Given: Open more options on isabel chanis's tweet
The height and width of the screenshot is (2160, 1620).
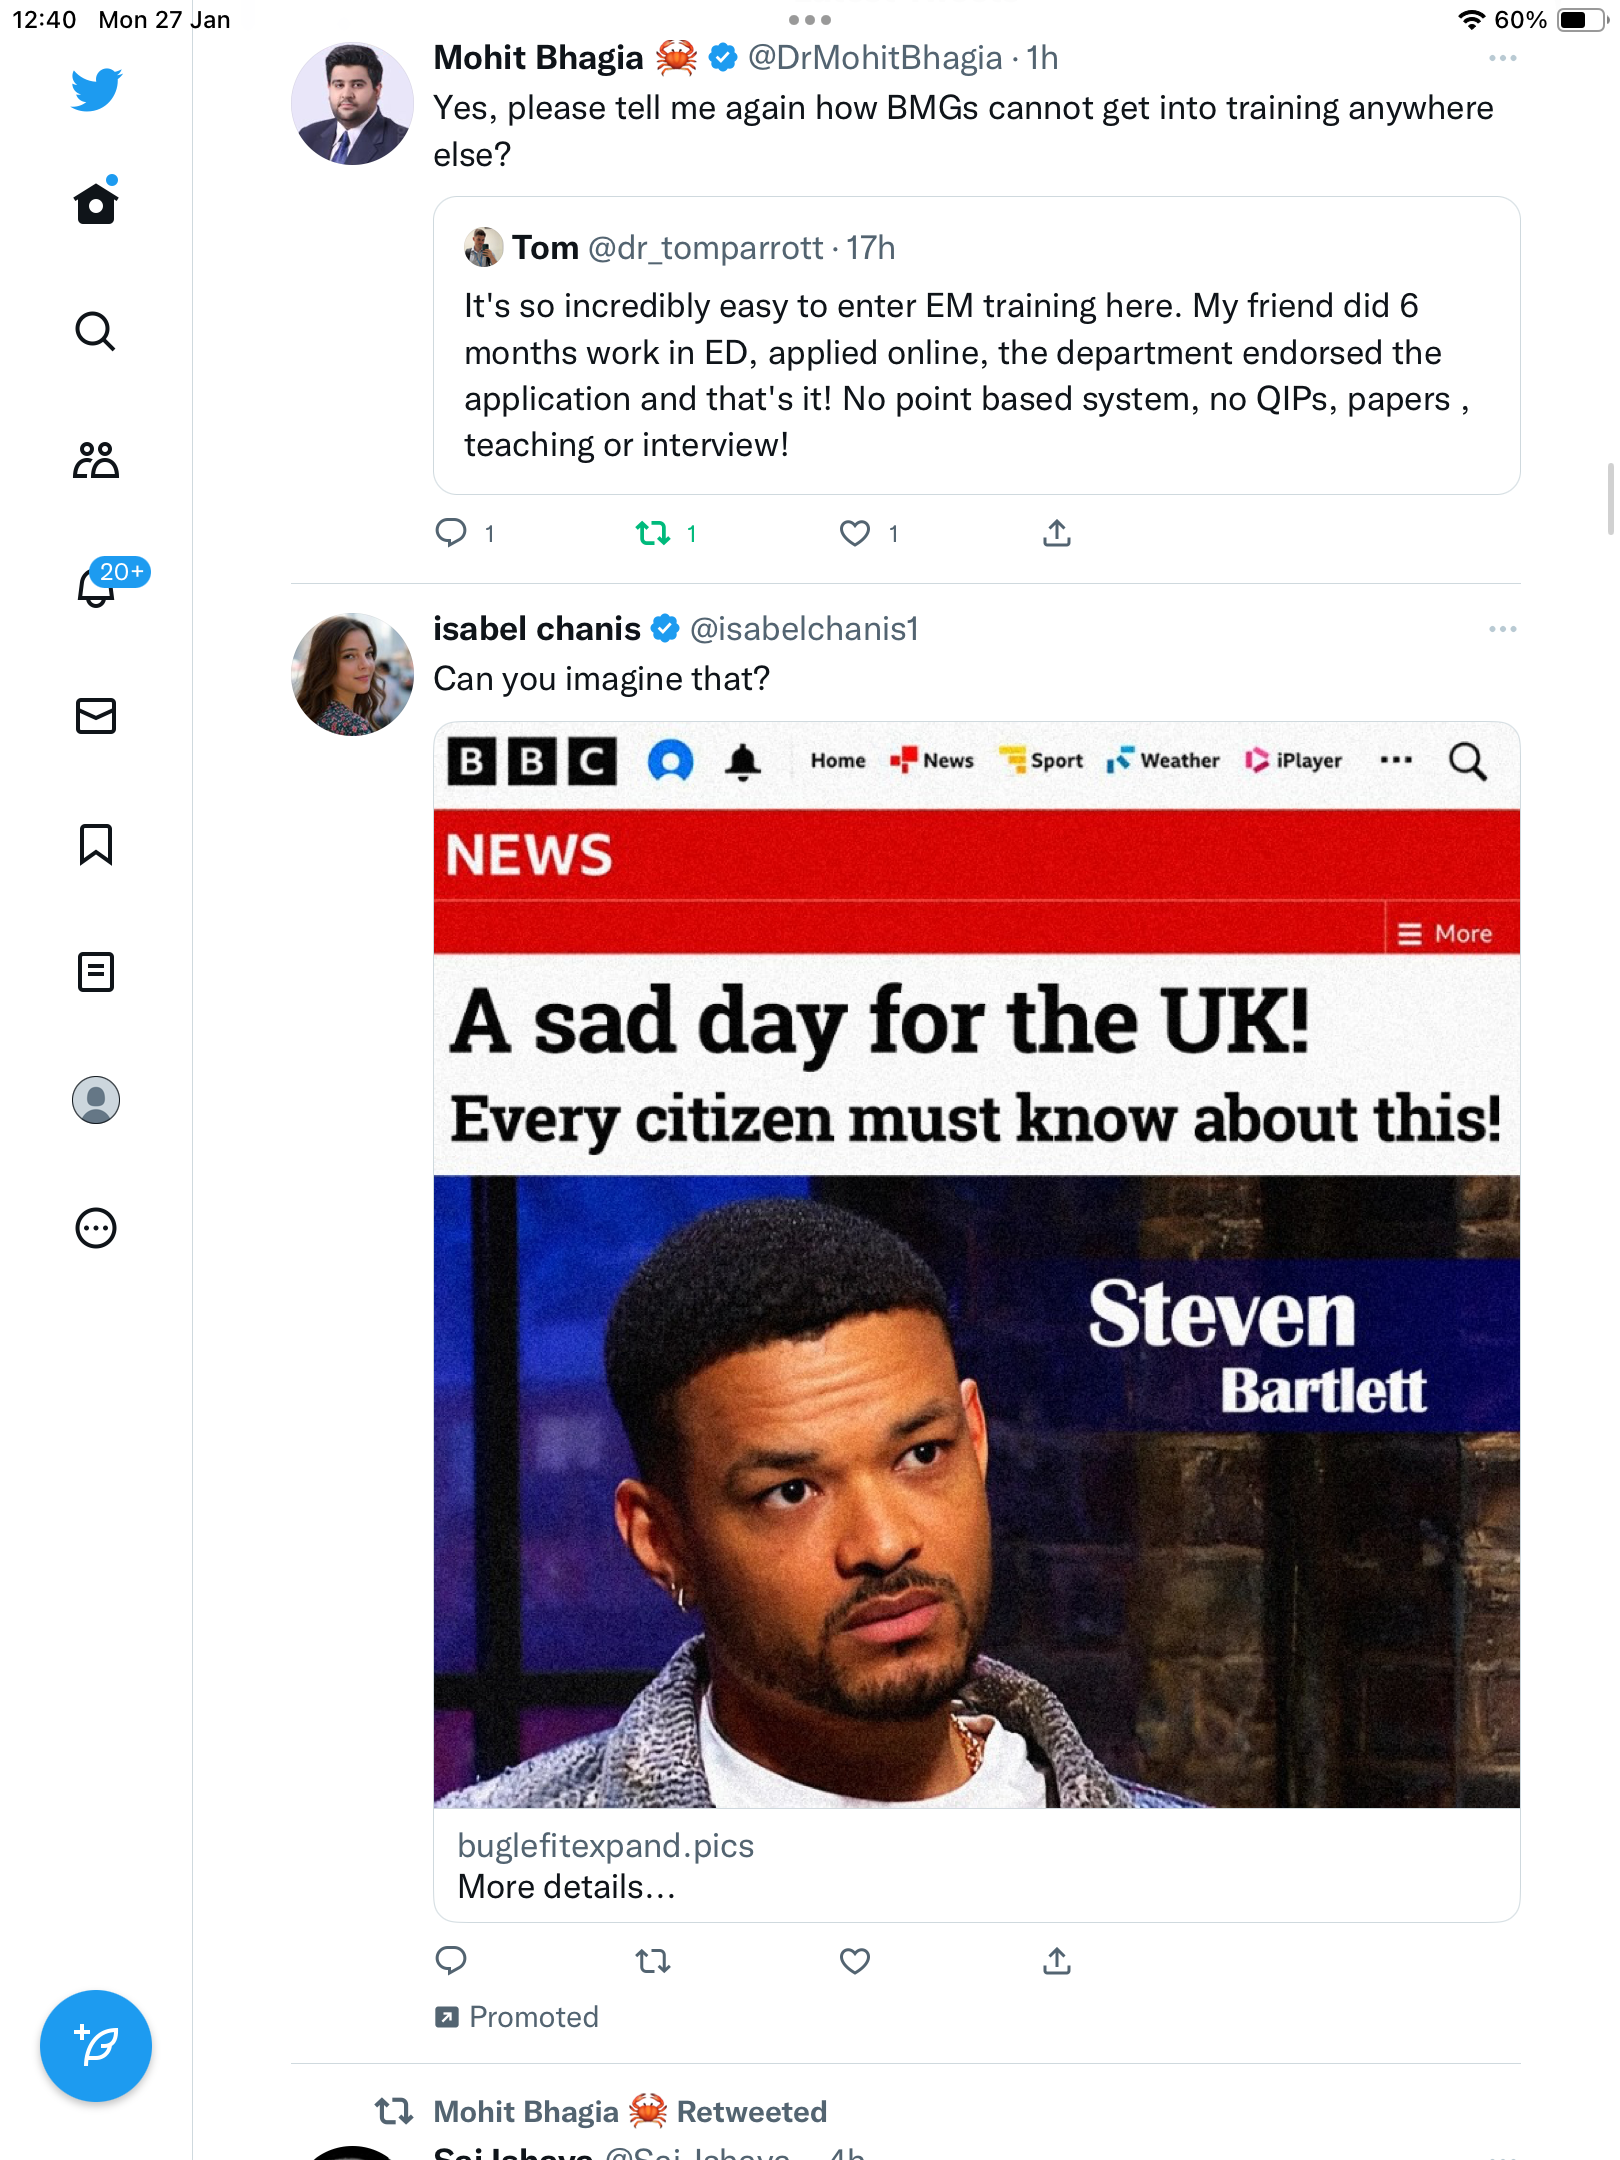Looking at the screenshot, I should pyautogui.click(x=1502, y=629).
